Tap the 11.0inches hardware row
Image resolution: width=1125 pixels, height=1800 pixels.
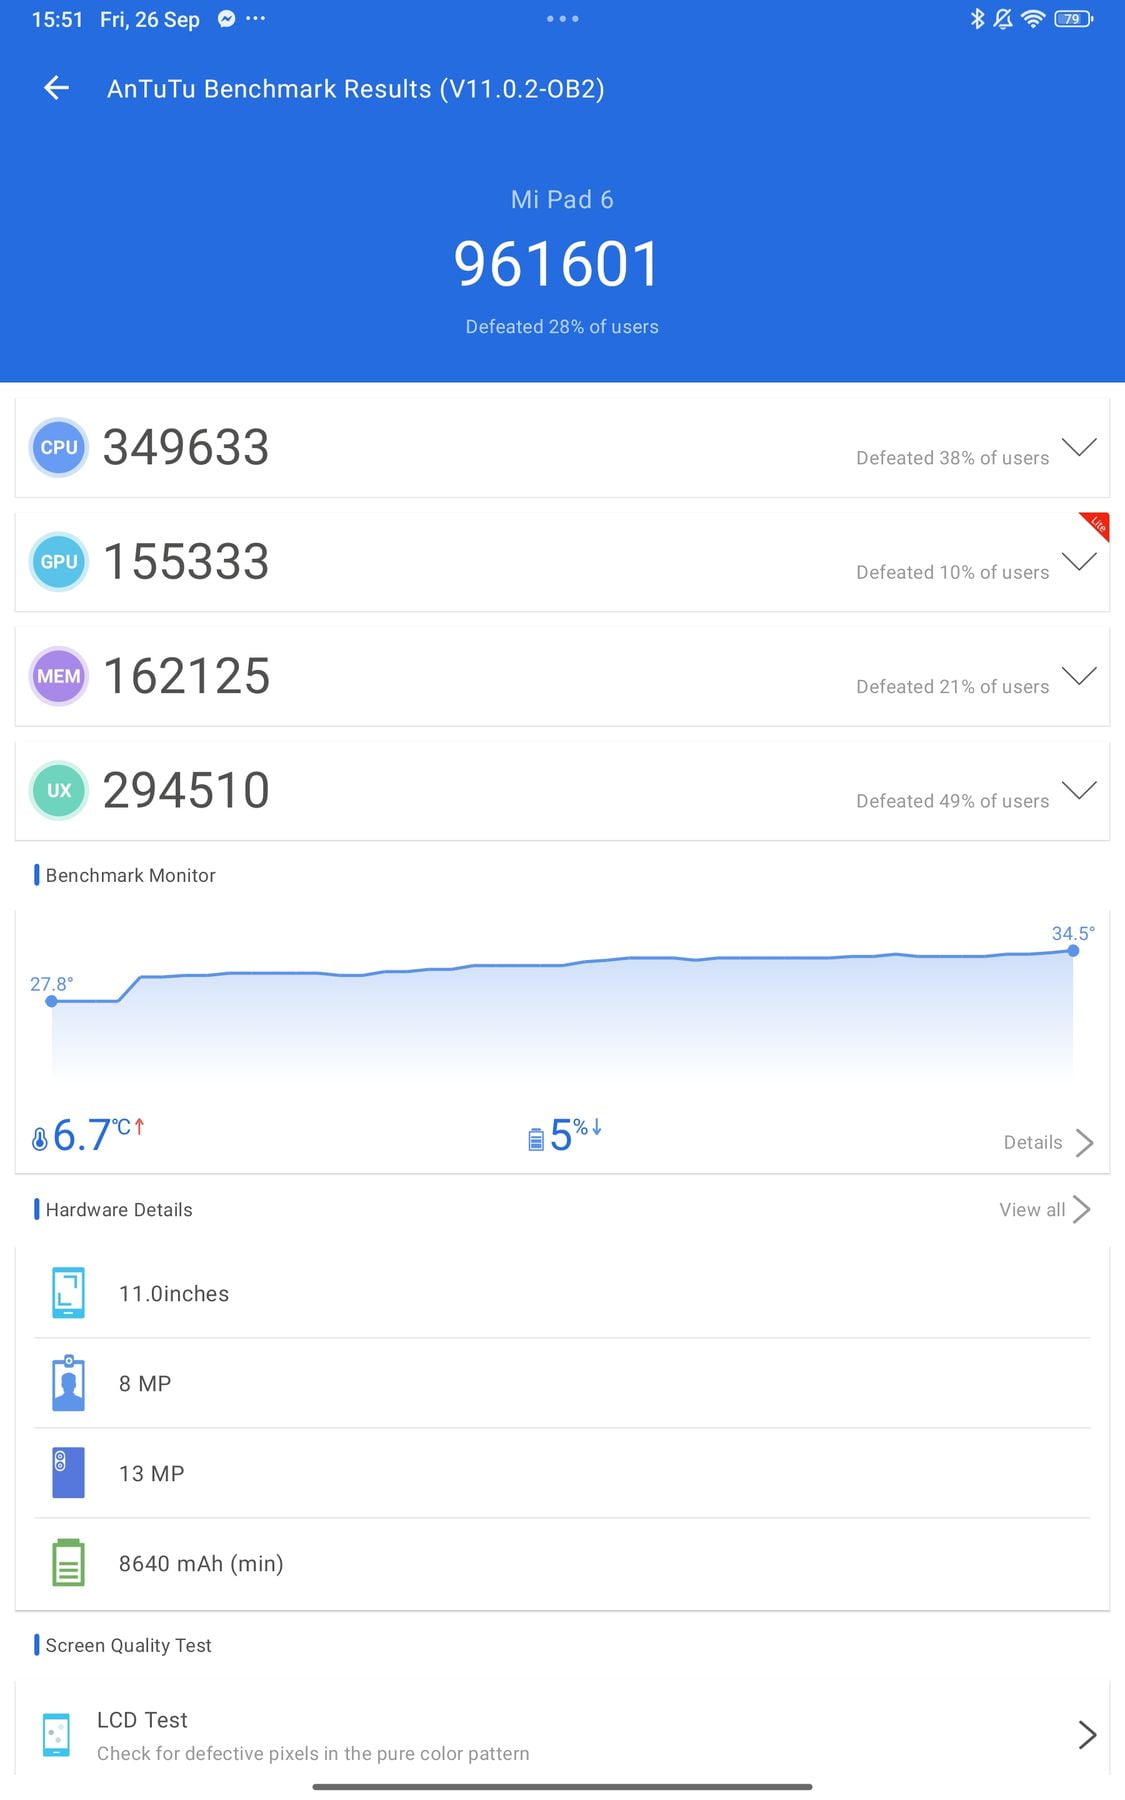tap(562, 1293)
